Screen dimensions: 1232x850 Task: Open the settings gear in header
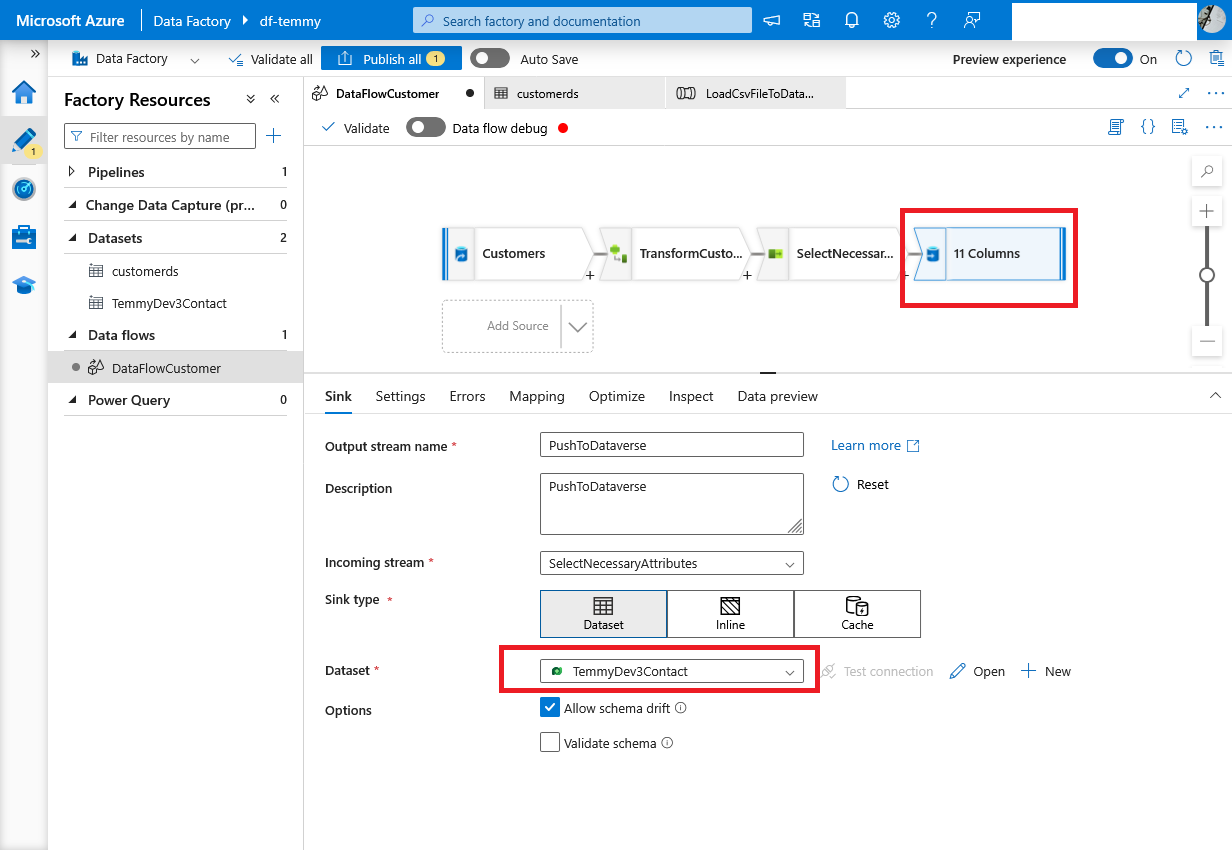point(891,20)
